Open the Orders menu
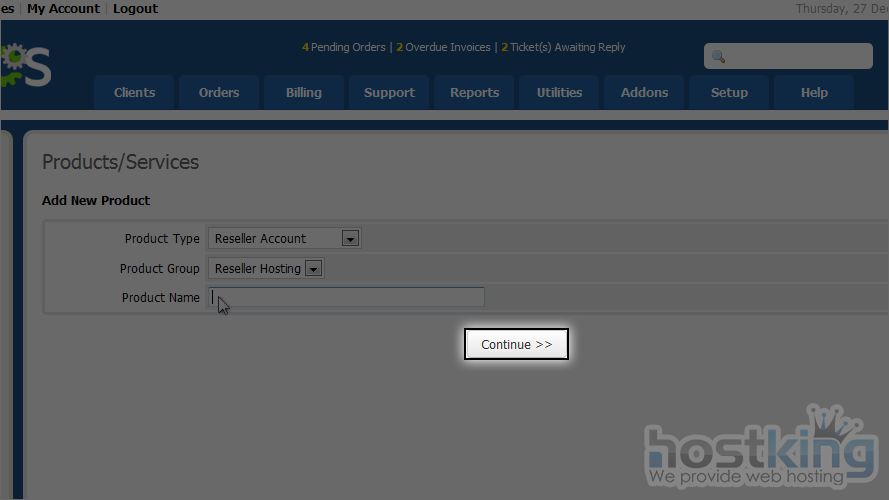Screen dimensions: 889x500 219,92
